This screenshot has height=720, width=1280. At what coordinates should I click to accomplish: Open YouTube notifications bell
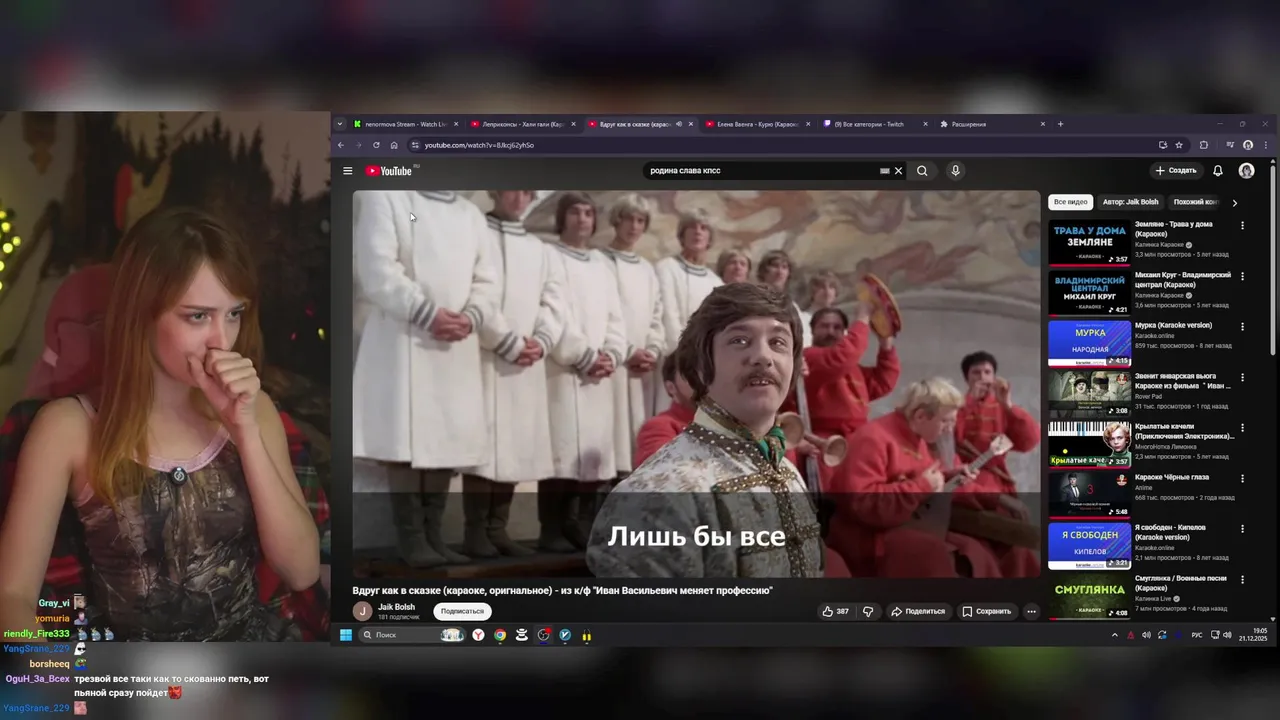pos(1217,171)
